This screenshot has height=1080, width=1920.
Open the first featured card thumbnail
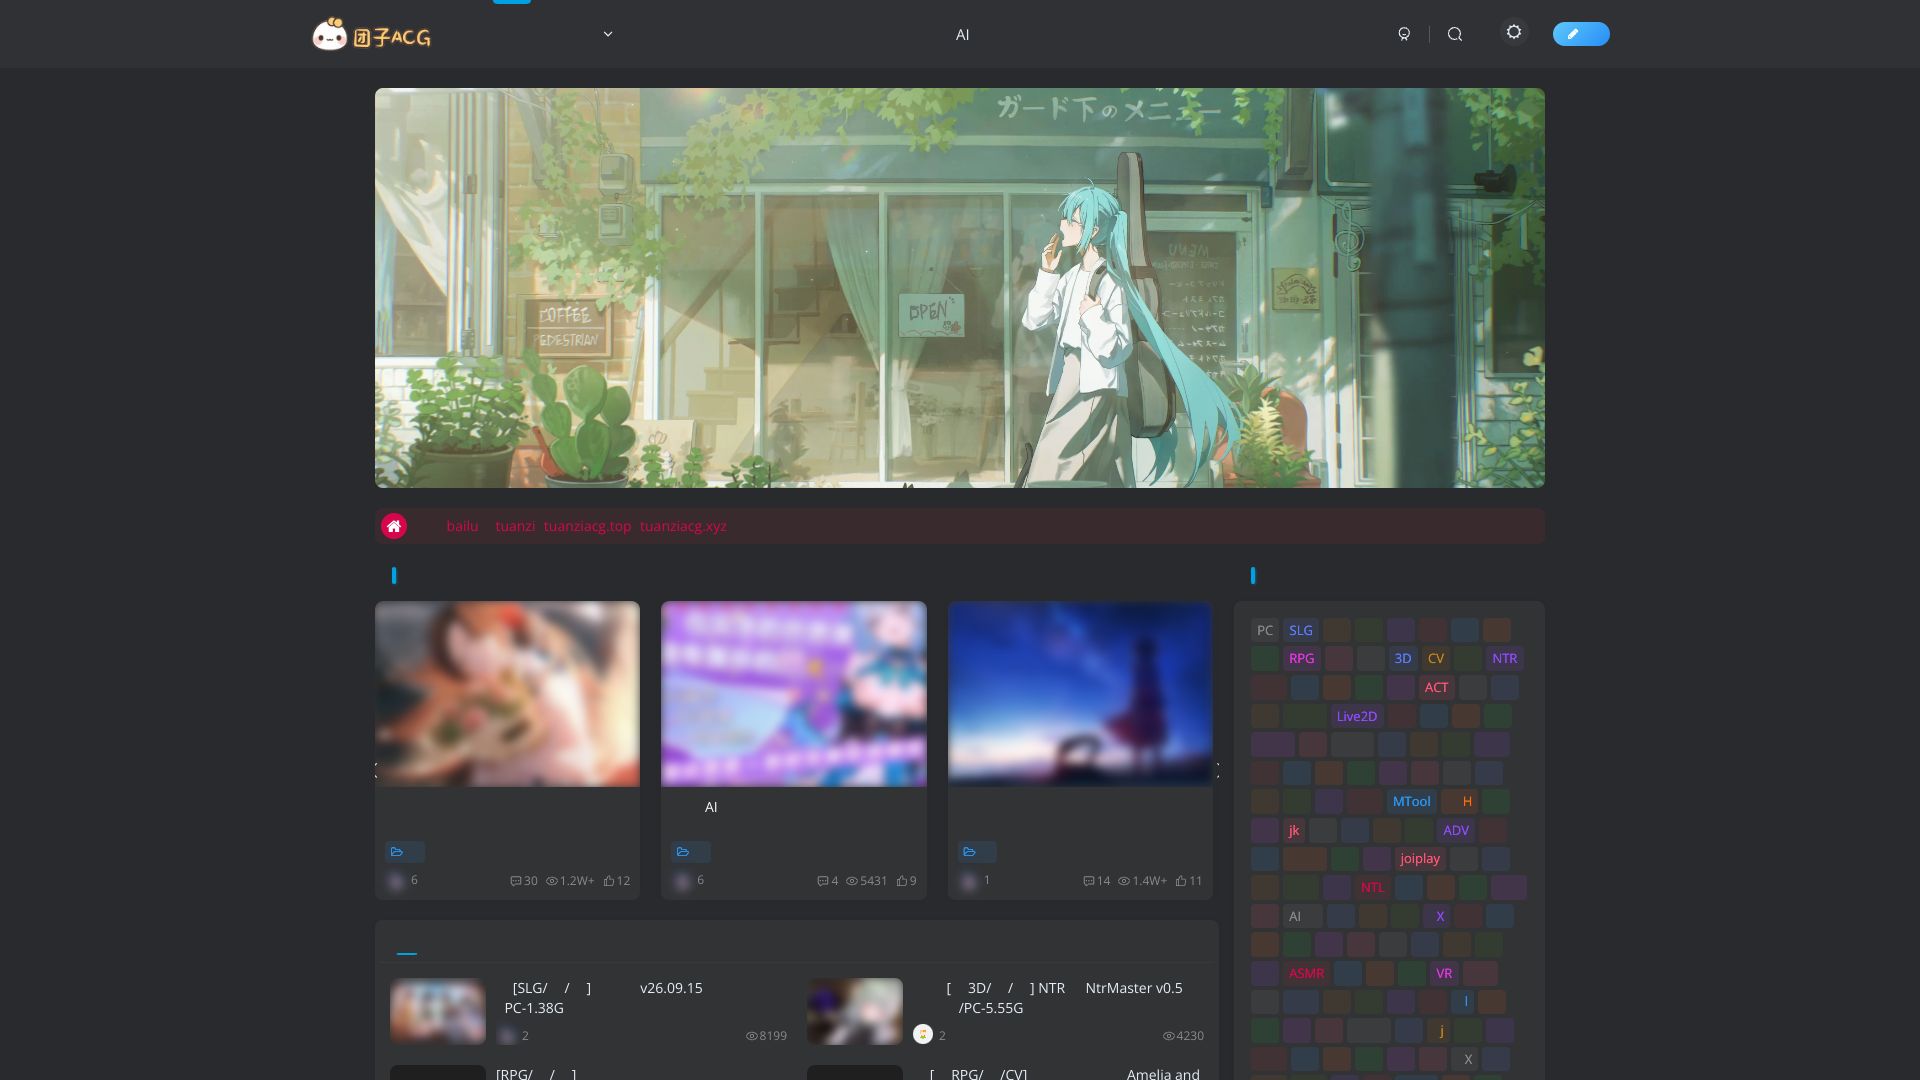pyautogui.click(x=507, y=694)
